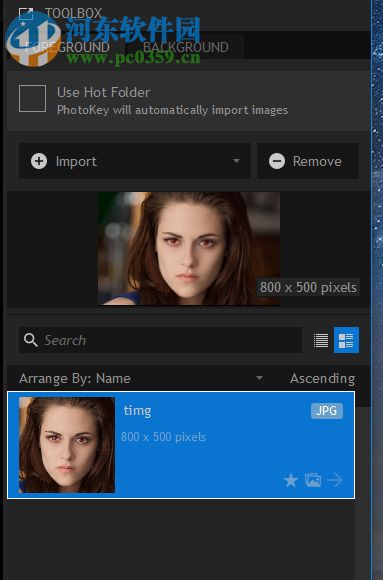
Task: Click the Search input field
Action: tap(160, 340)
